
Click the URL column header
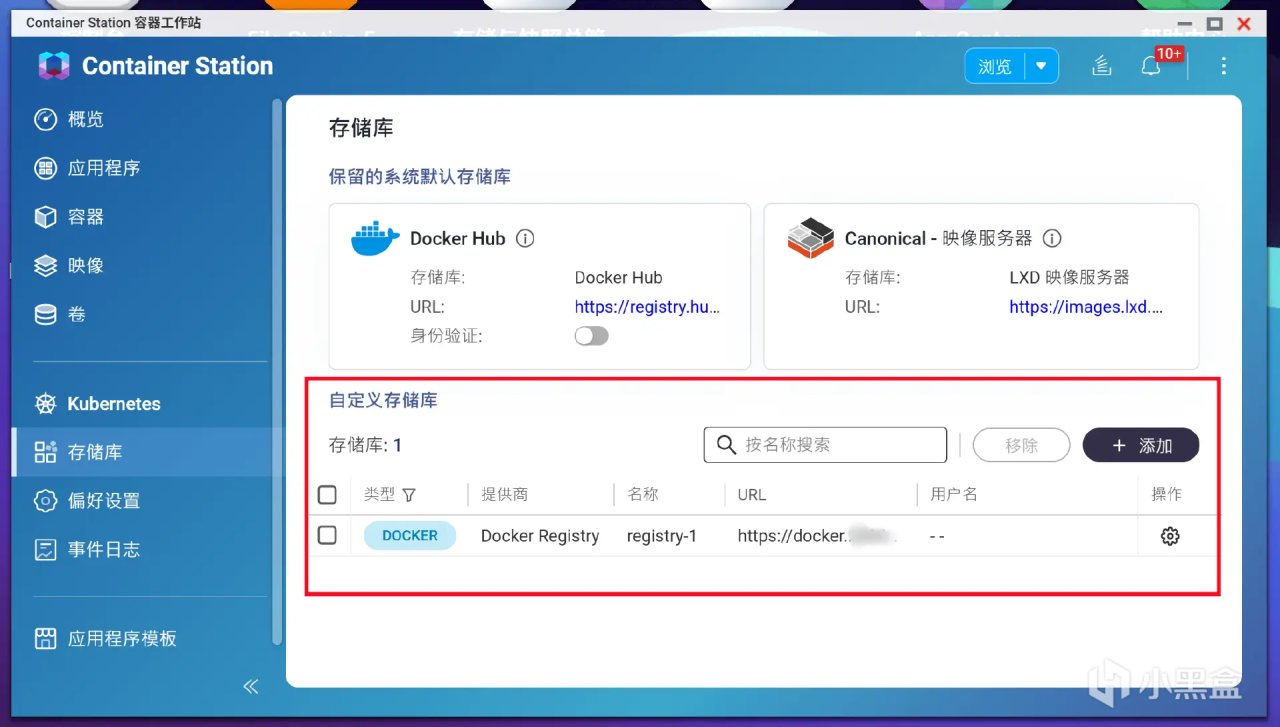click(x=752, y=494)
